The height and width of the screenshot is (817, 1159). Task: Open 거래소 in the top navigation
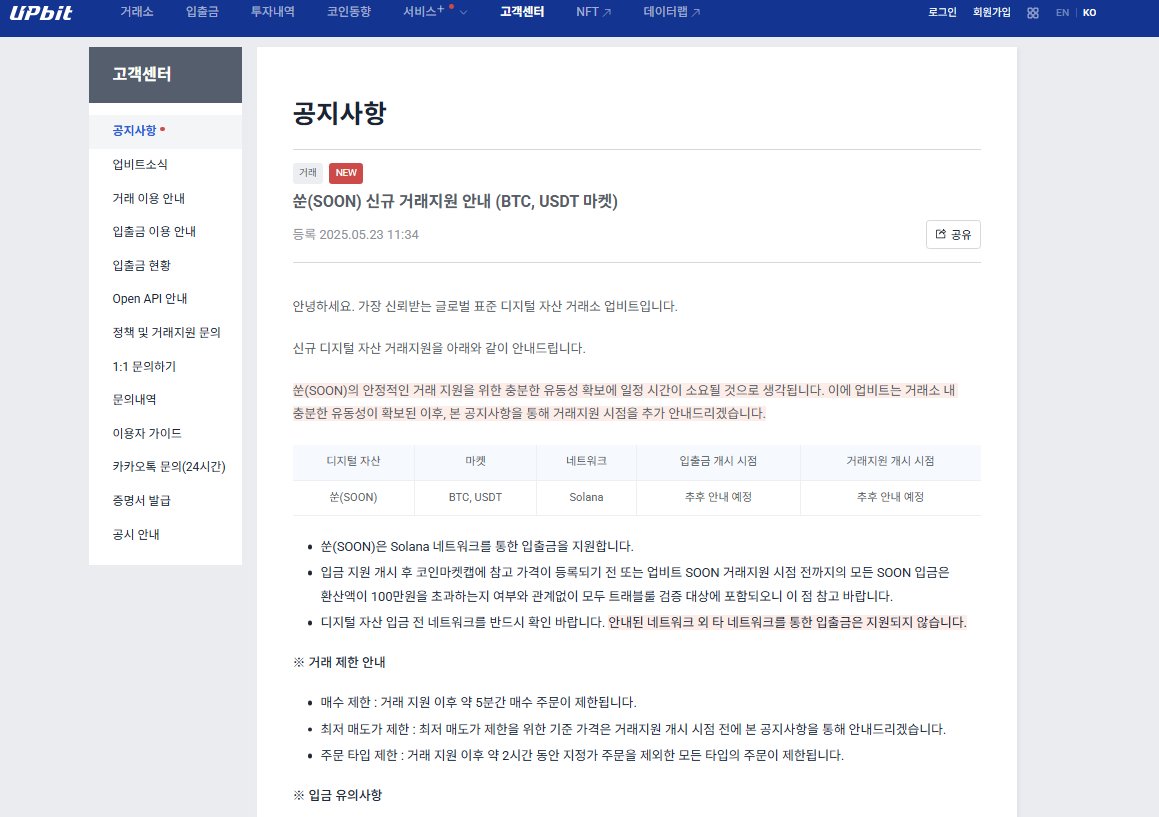tap(137, 12)
